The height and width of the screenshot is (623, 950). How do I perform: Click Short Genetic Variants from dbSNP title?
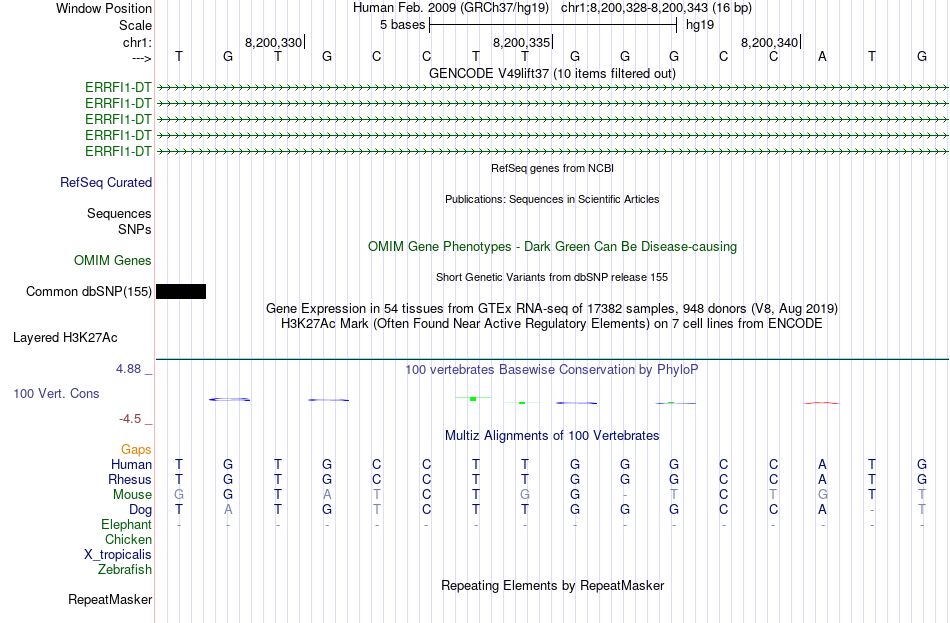[552, 277]
